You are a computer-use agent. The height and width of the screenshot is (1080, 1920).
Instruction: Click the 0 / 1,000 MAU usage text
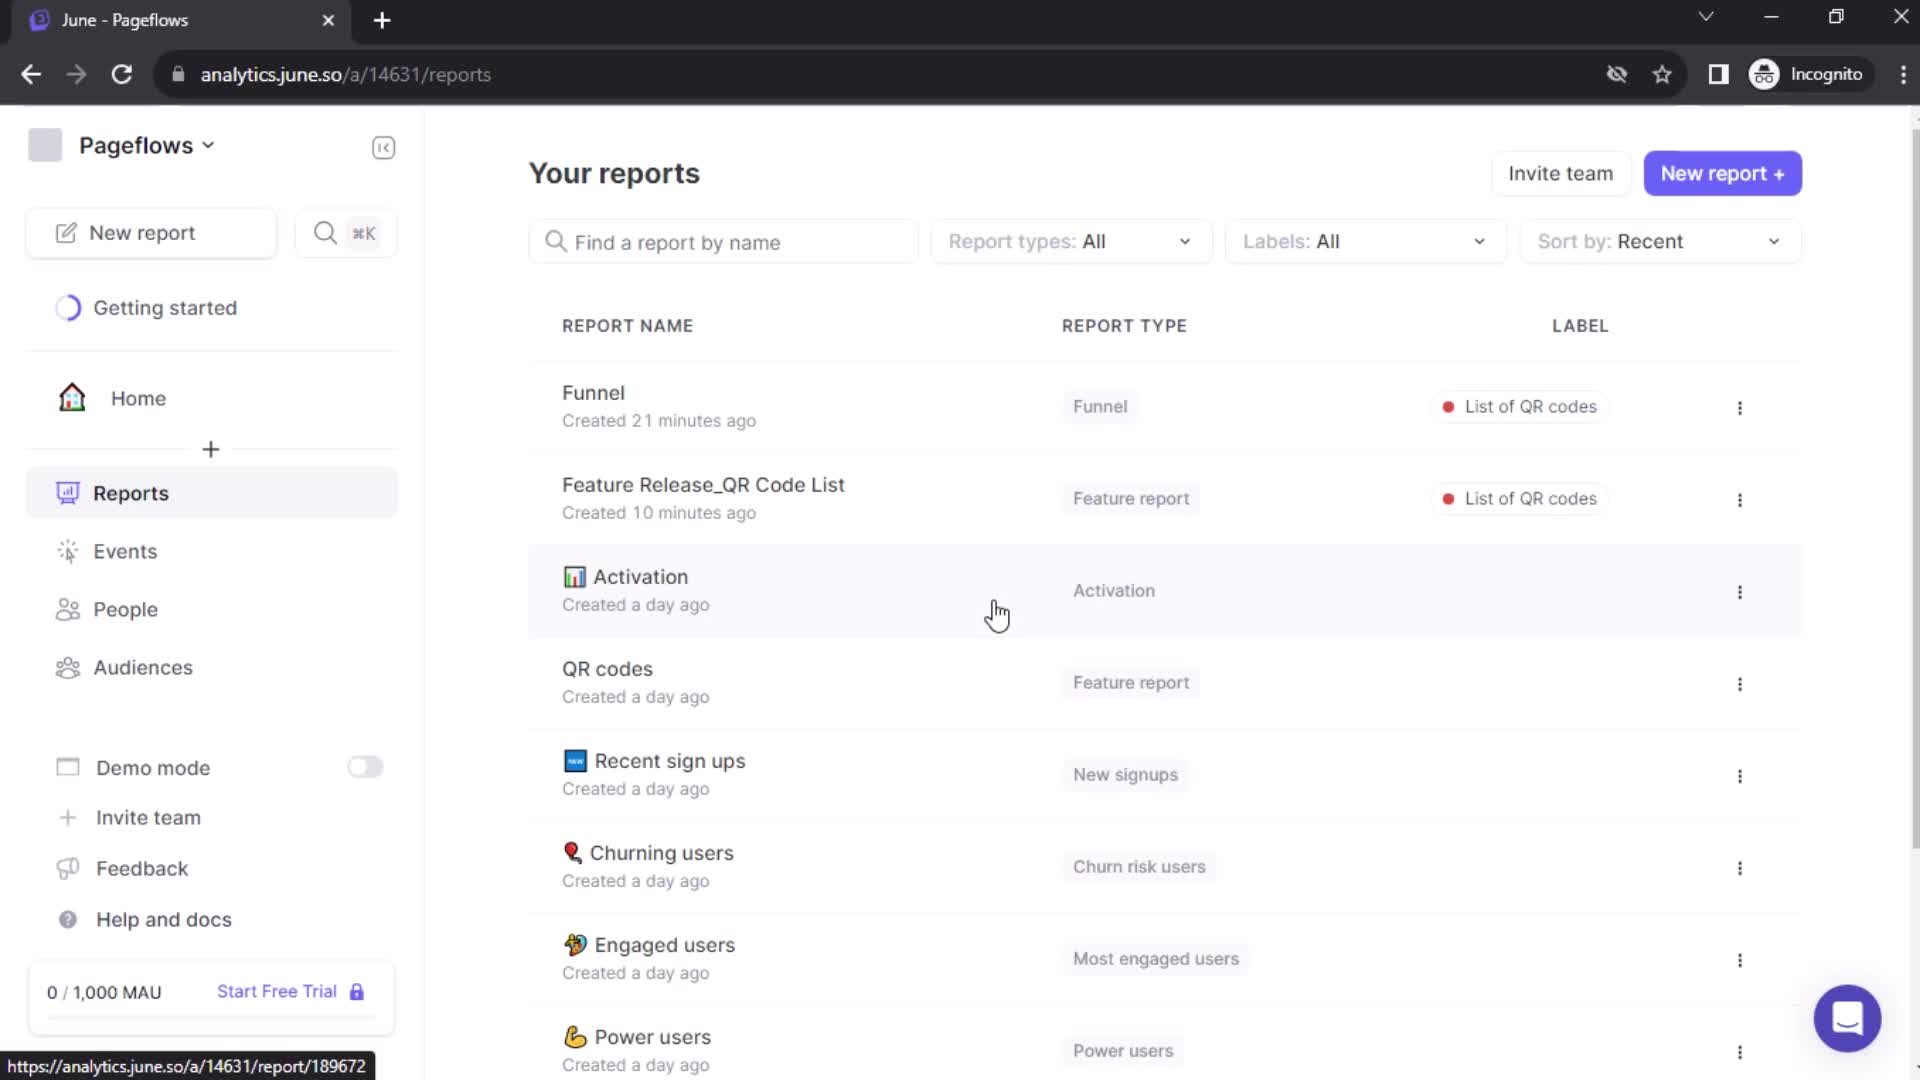pyautogui.click(x=104, y=992)
